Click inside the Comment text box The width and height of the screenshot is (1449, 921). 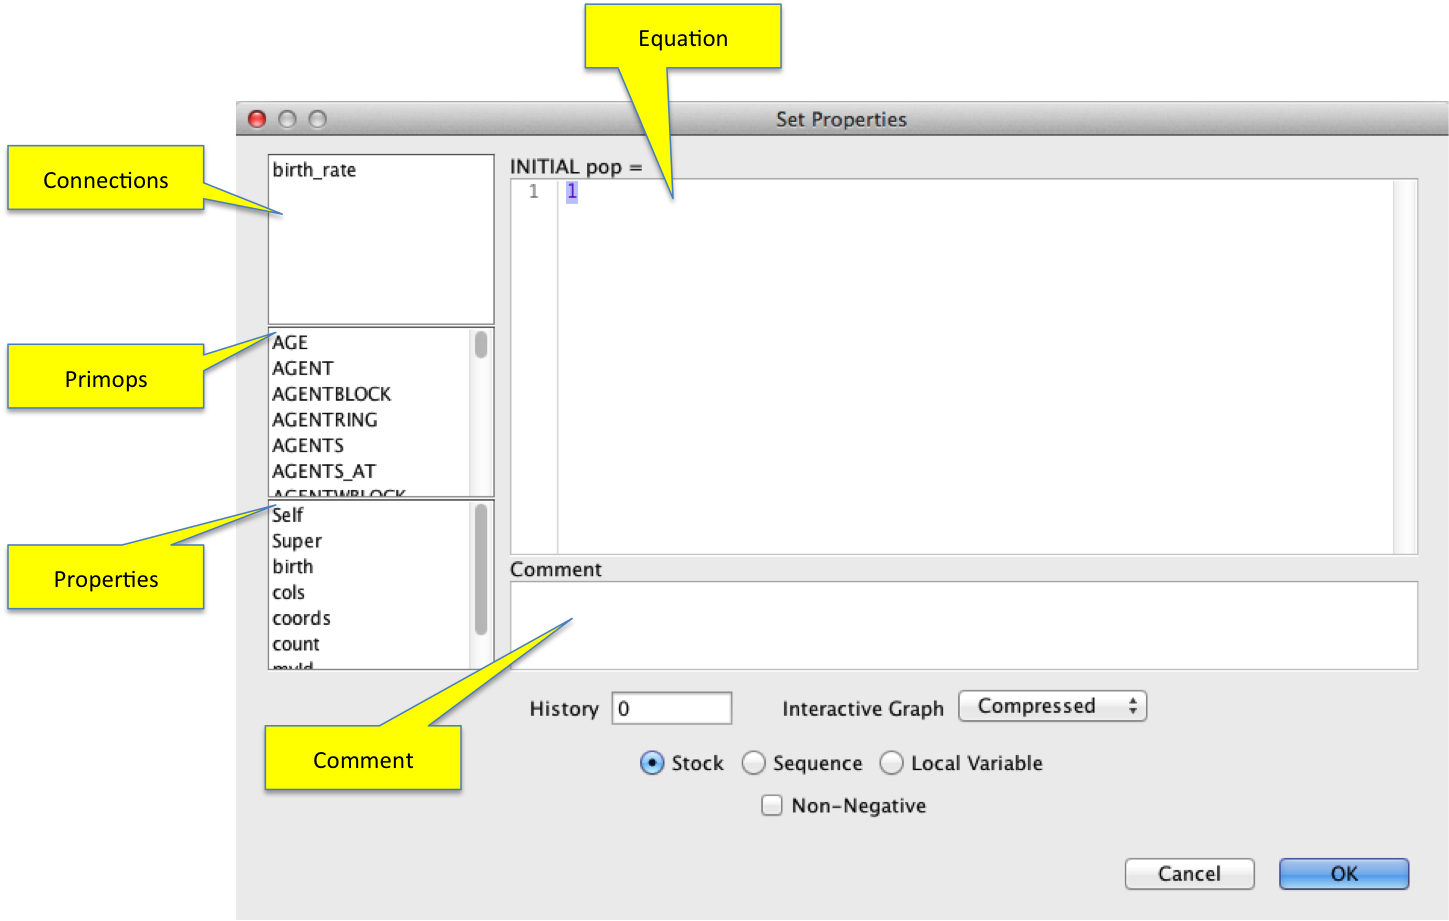[964, 626]
